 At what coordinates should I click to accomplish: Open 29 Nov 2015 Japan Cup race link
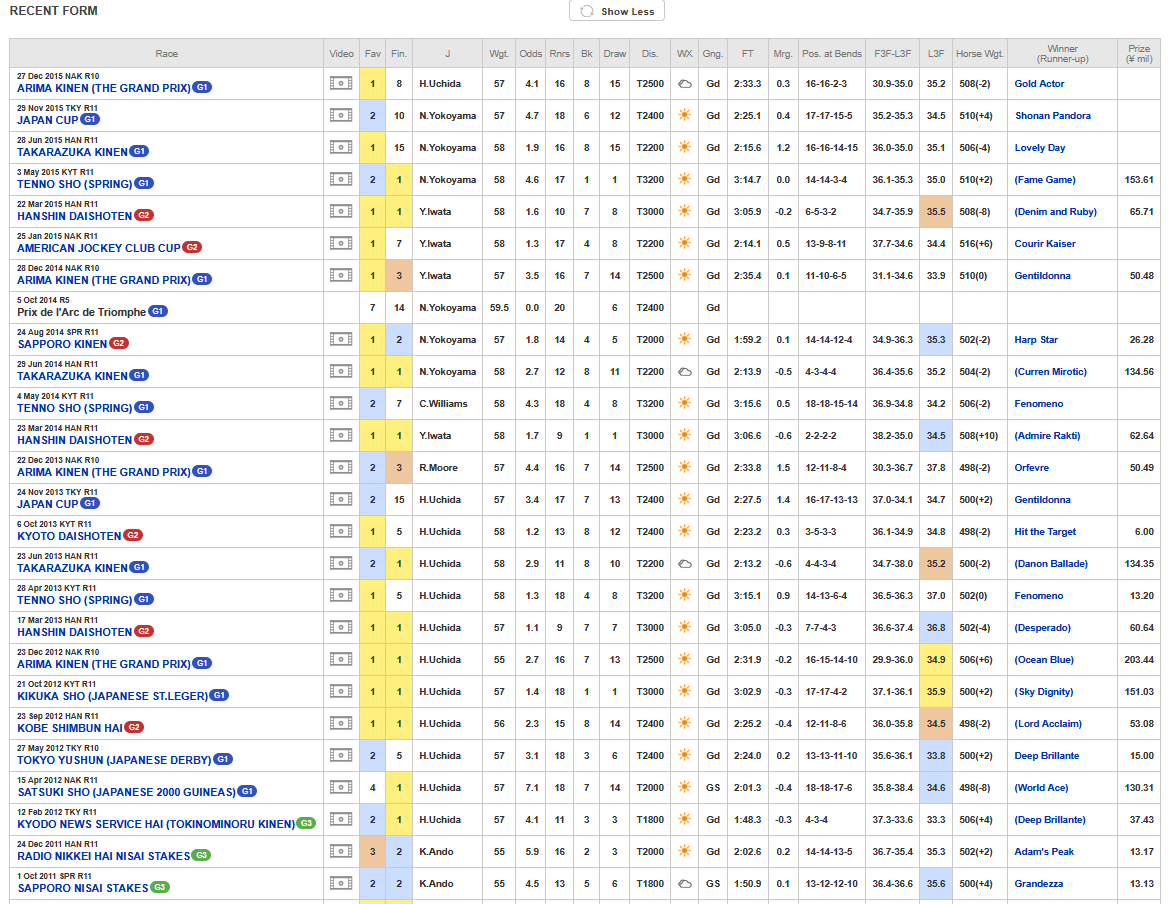coord(48,120)
